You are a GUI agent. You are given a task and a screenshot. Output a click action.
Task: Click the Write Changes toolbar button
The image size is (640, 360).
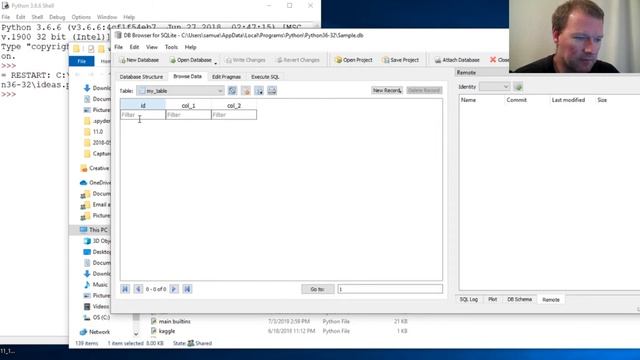pyautogui.click(x=245, y=60)
